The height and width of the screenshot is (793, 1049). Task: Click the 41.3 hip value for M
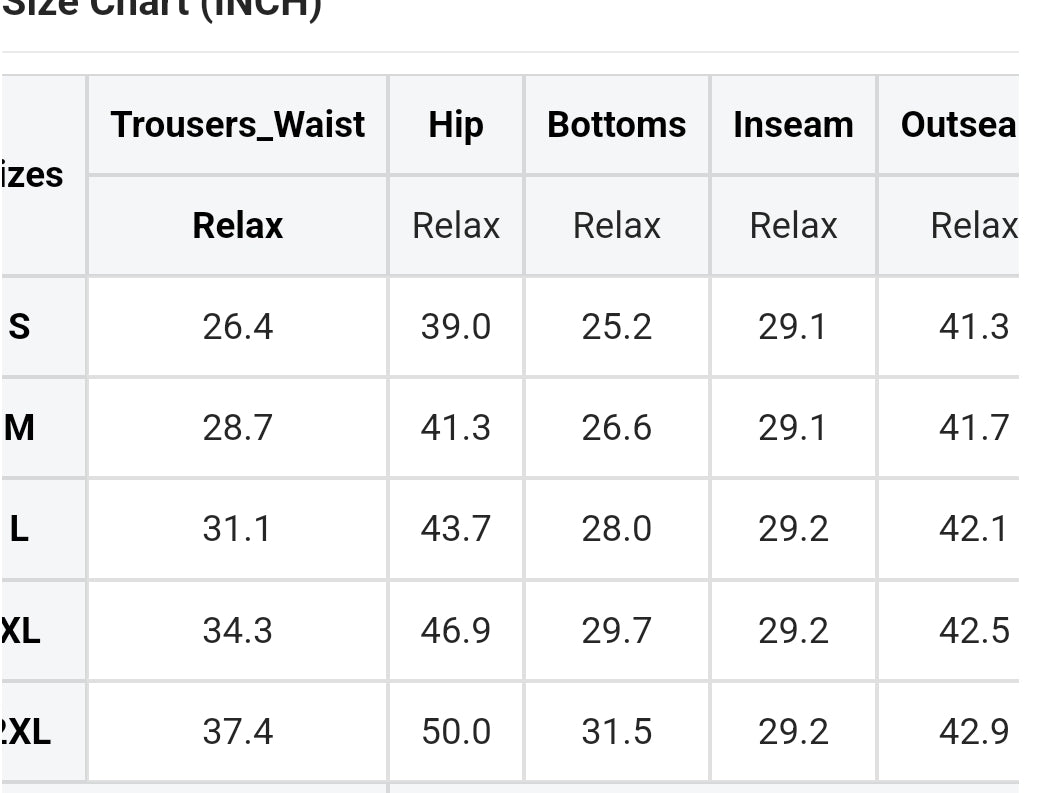(x=456, y=428)
